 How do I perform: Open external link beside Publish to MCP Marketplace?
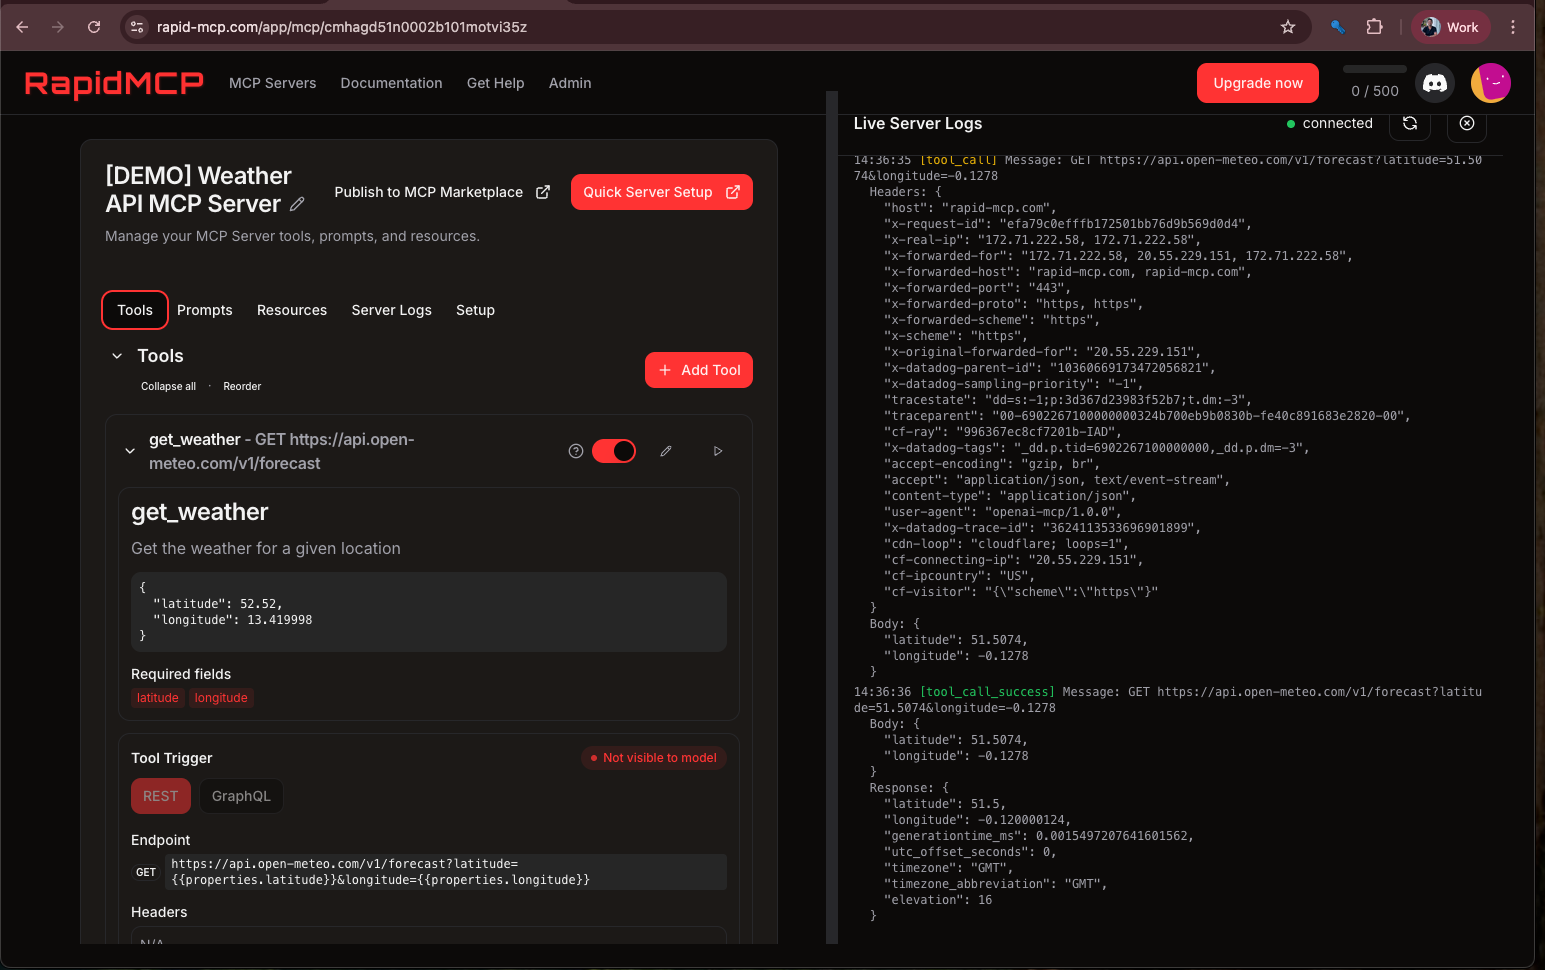[x=543, y=192]
